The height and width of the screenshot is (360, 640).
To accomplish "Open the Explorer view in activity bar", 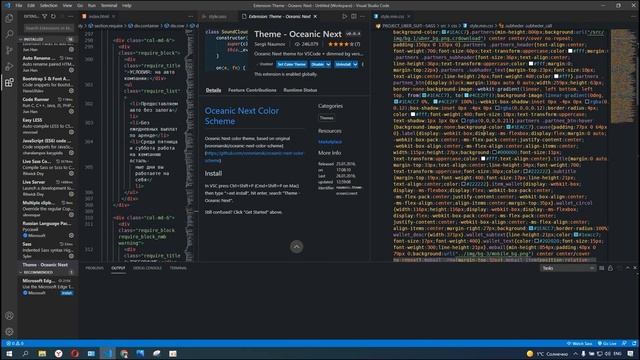I will [9, 18].
